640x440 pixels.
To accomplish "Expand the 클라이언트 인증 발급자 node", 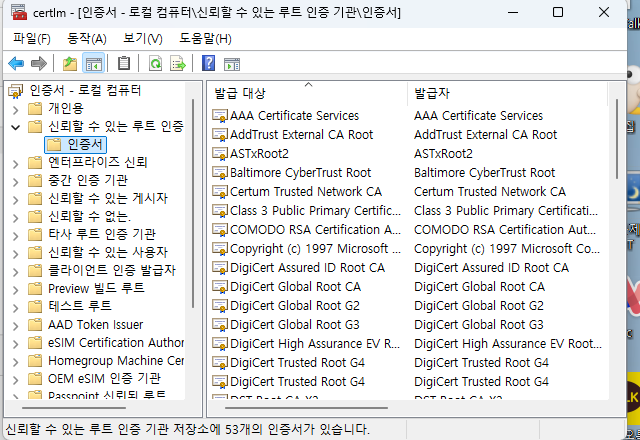I will pyautogui.click(x=15, y=271).
